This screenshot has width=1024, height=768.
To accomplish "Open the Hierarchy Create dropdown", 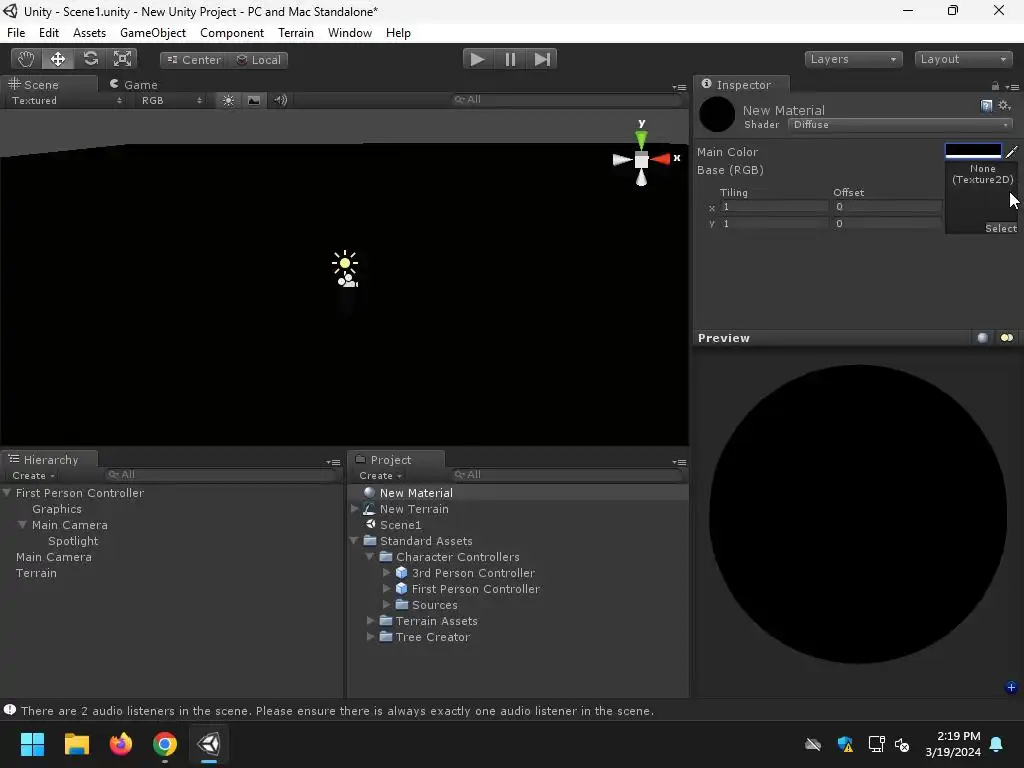I will (33, 475).
